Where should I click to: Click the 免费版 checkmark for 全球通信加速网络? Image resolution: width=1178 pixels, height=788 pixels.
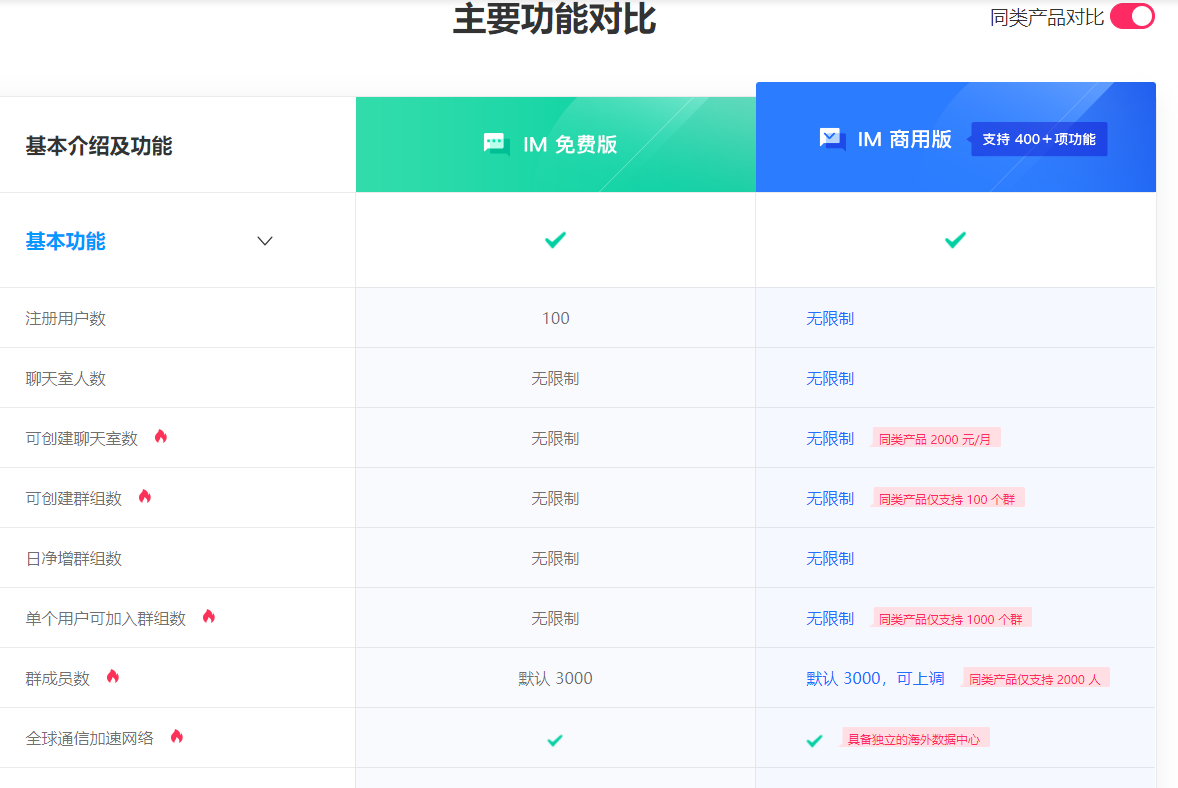(x=555, y=741)
